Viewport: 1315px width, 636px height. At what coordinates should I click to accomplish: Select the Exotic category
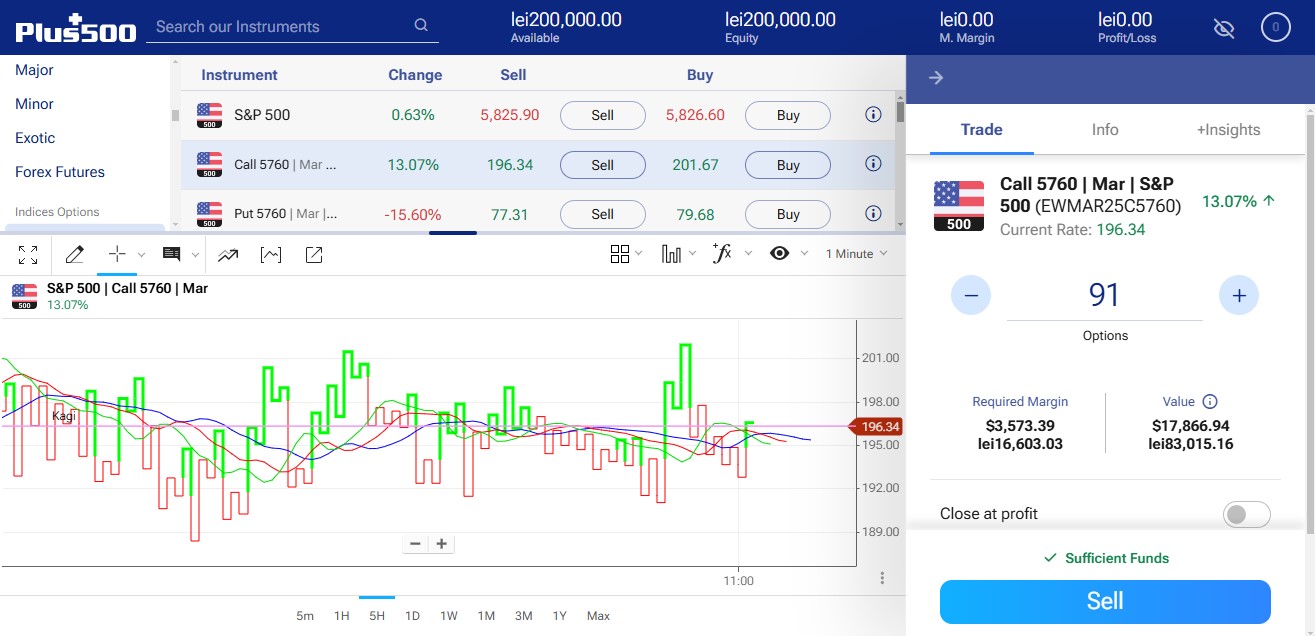click(35, 138)
